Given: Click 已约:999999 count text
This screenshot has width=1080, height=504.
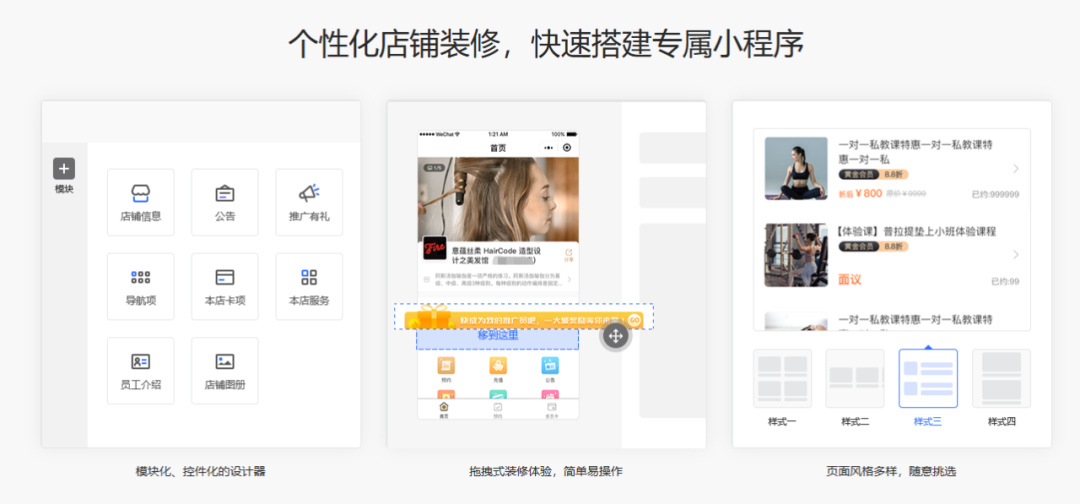Looking at the screenshot, I should (995, 195).
